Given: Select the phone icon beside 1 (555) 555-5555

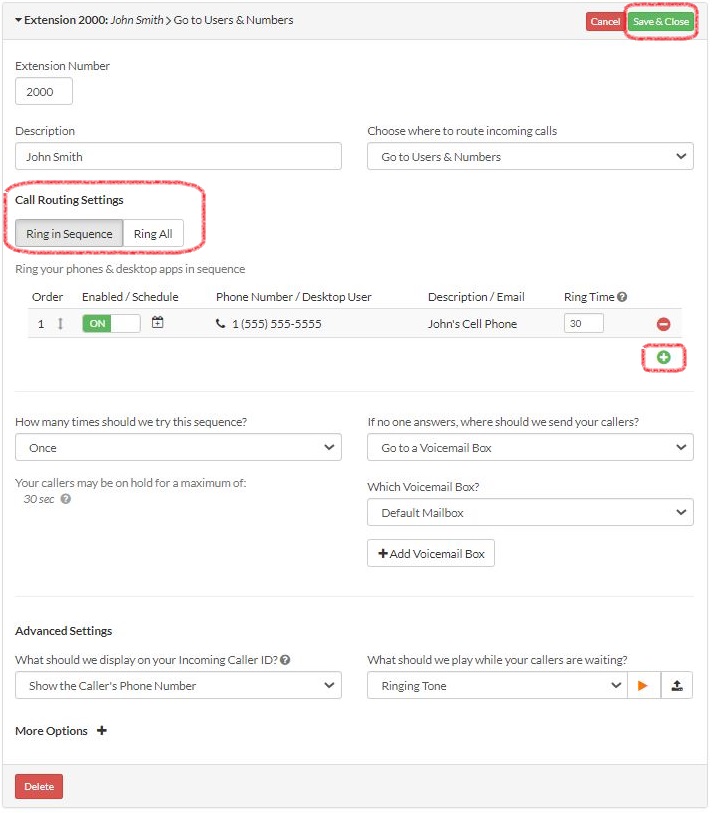Looking at the screenshot, I should pos(220,323).
